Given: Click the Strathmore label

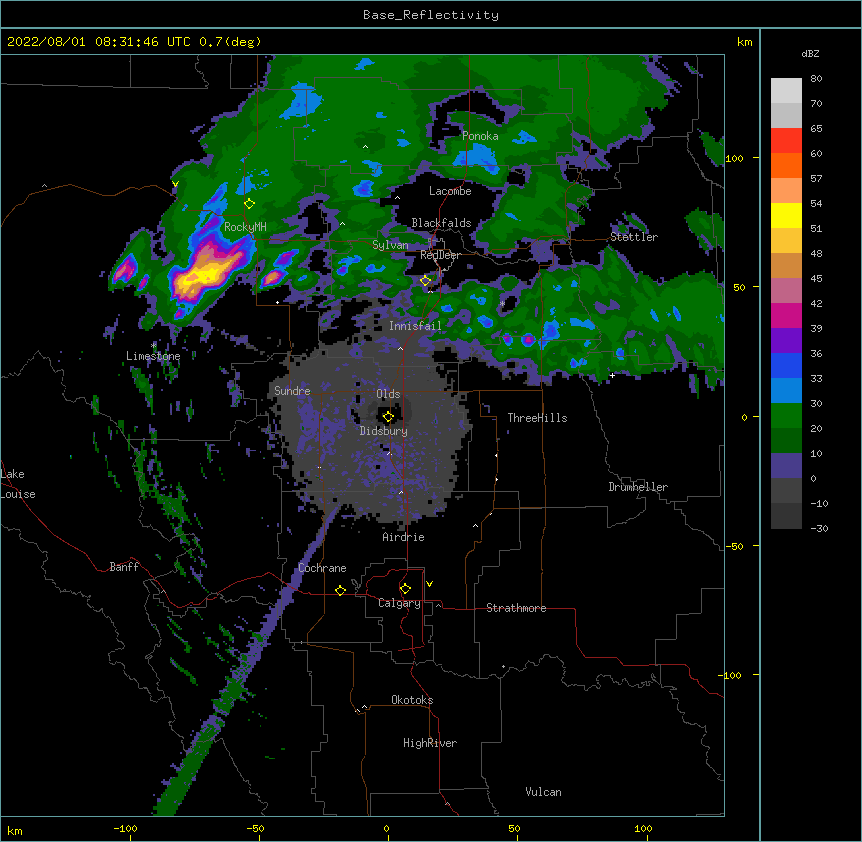Looking at the screenshot, I should click(516, 608).
